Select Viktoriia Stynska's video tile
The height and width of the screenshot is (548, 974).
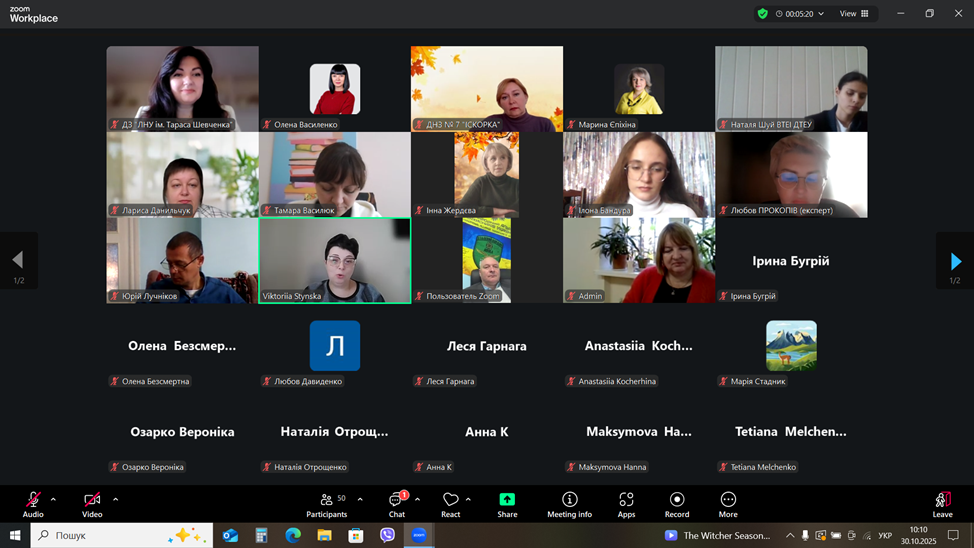pos(334,260)
